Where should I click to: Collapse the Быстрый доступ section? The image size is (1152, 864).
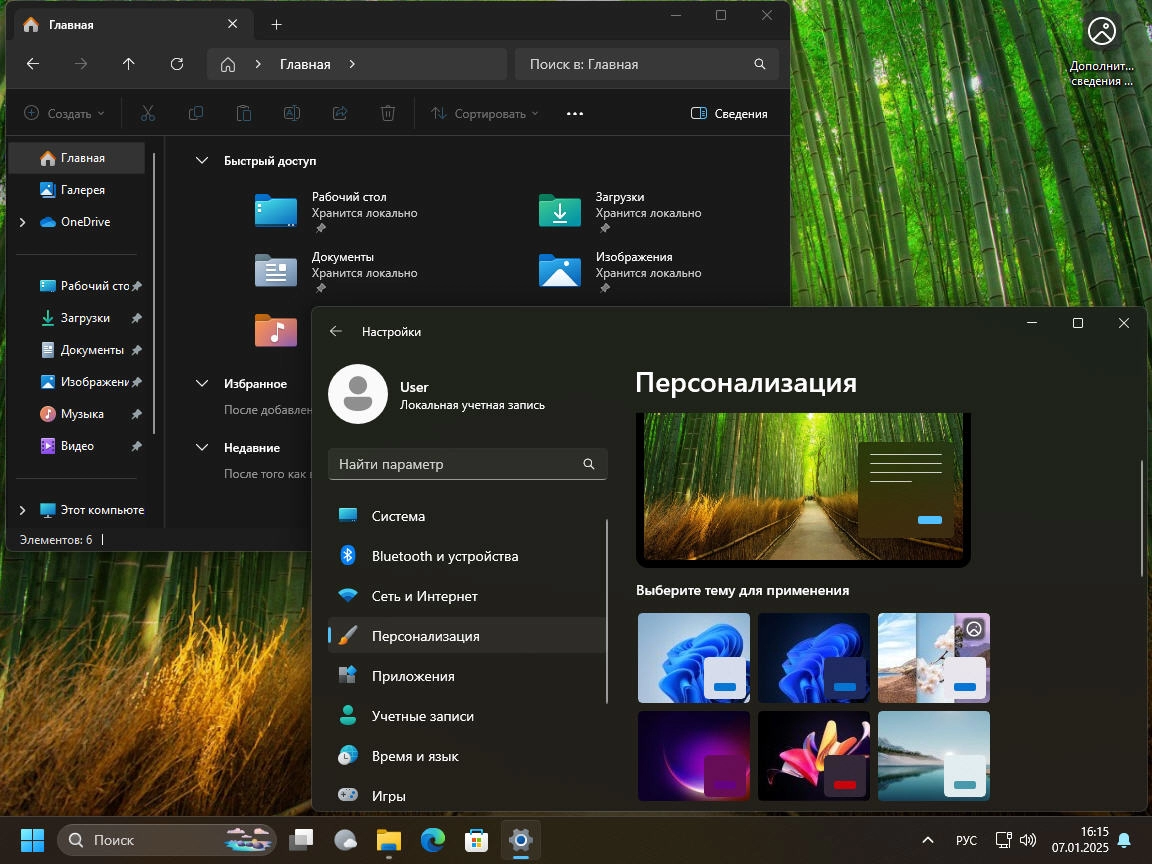[202, 161]
